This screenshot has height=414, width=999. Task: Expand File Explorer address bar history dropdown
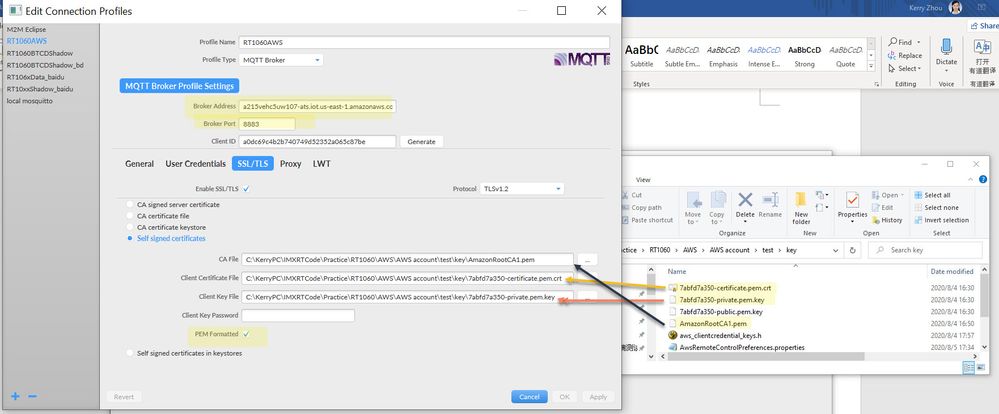[838, 250]
